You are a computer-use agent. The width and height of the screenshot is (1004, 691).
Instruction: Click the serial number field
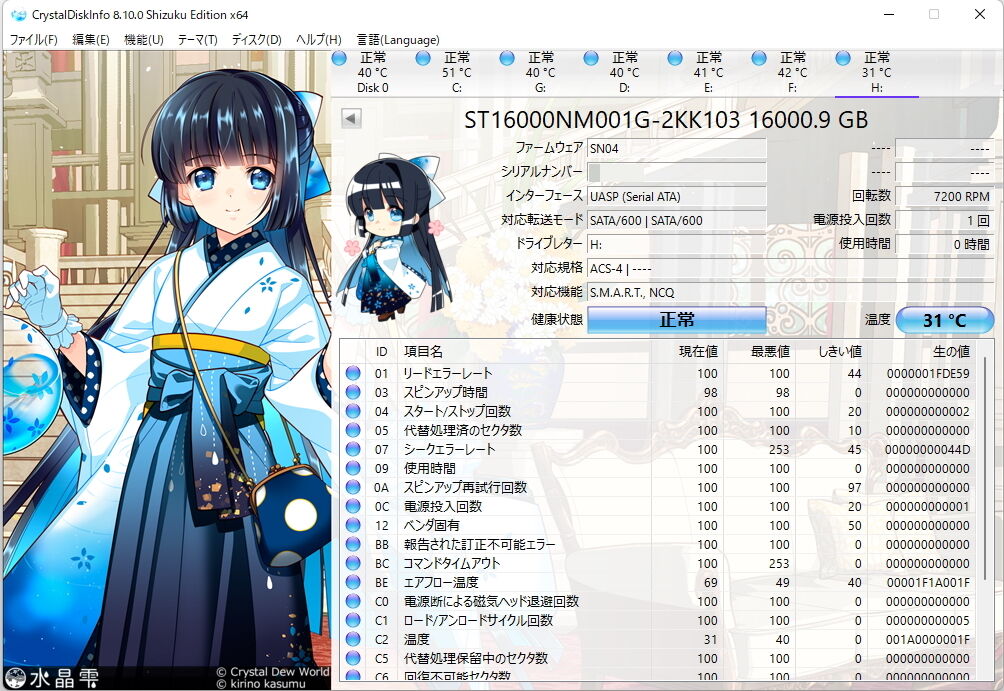(677, 172)
